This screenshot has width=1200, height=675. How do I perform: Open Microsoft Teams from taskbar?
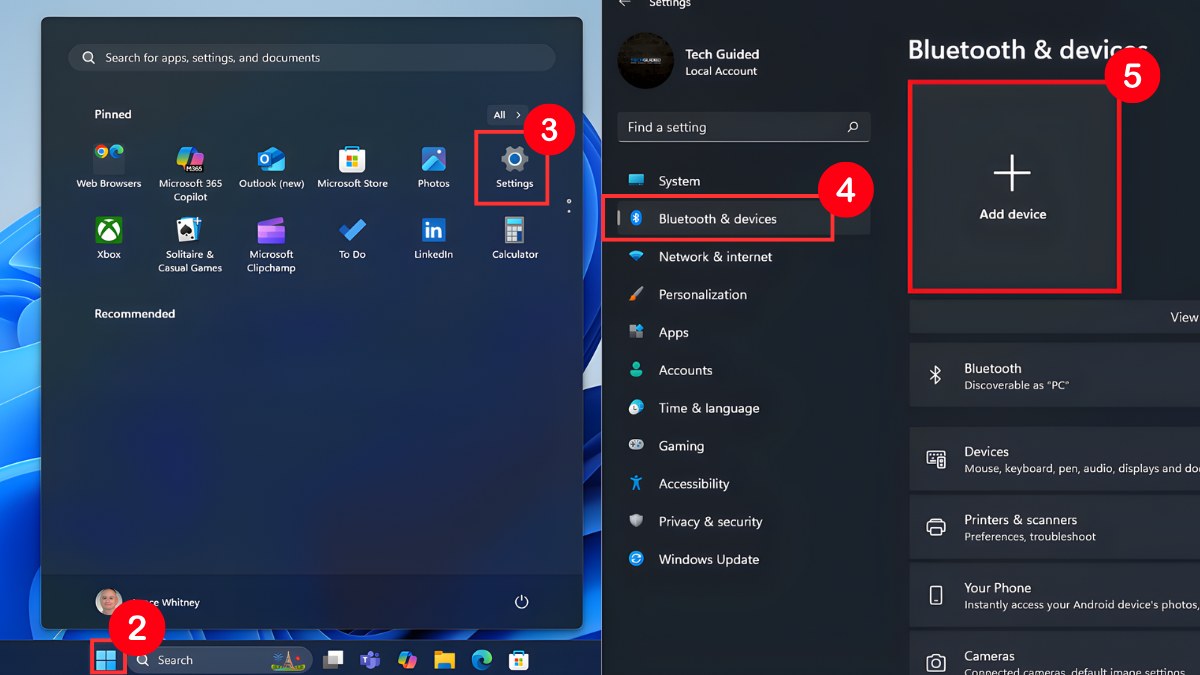point(370,660)
